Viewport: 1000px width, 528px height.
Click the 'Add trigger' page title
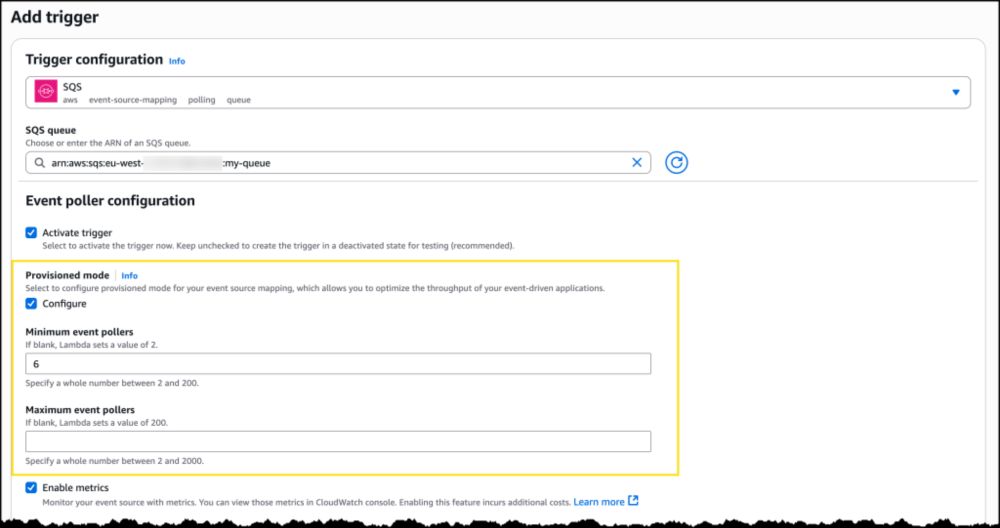(x=55, y=17)
